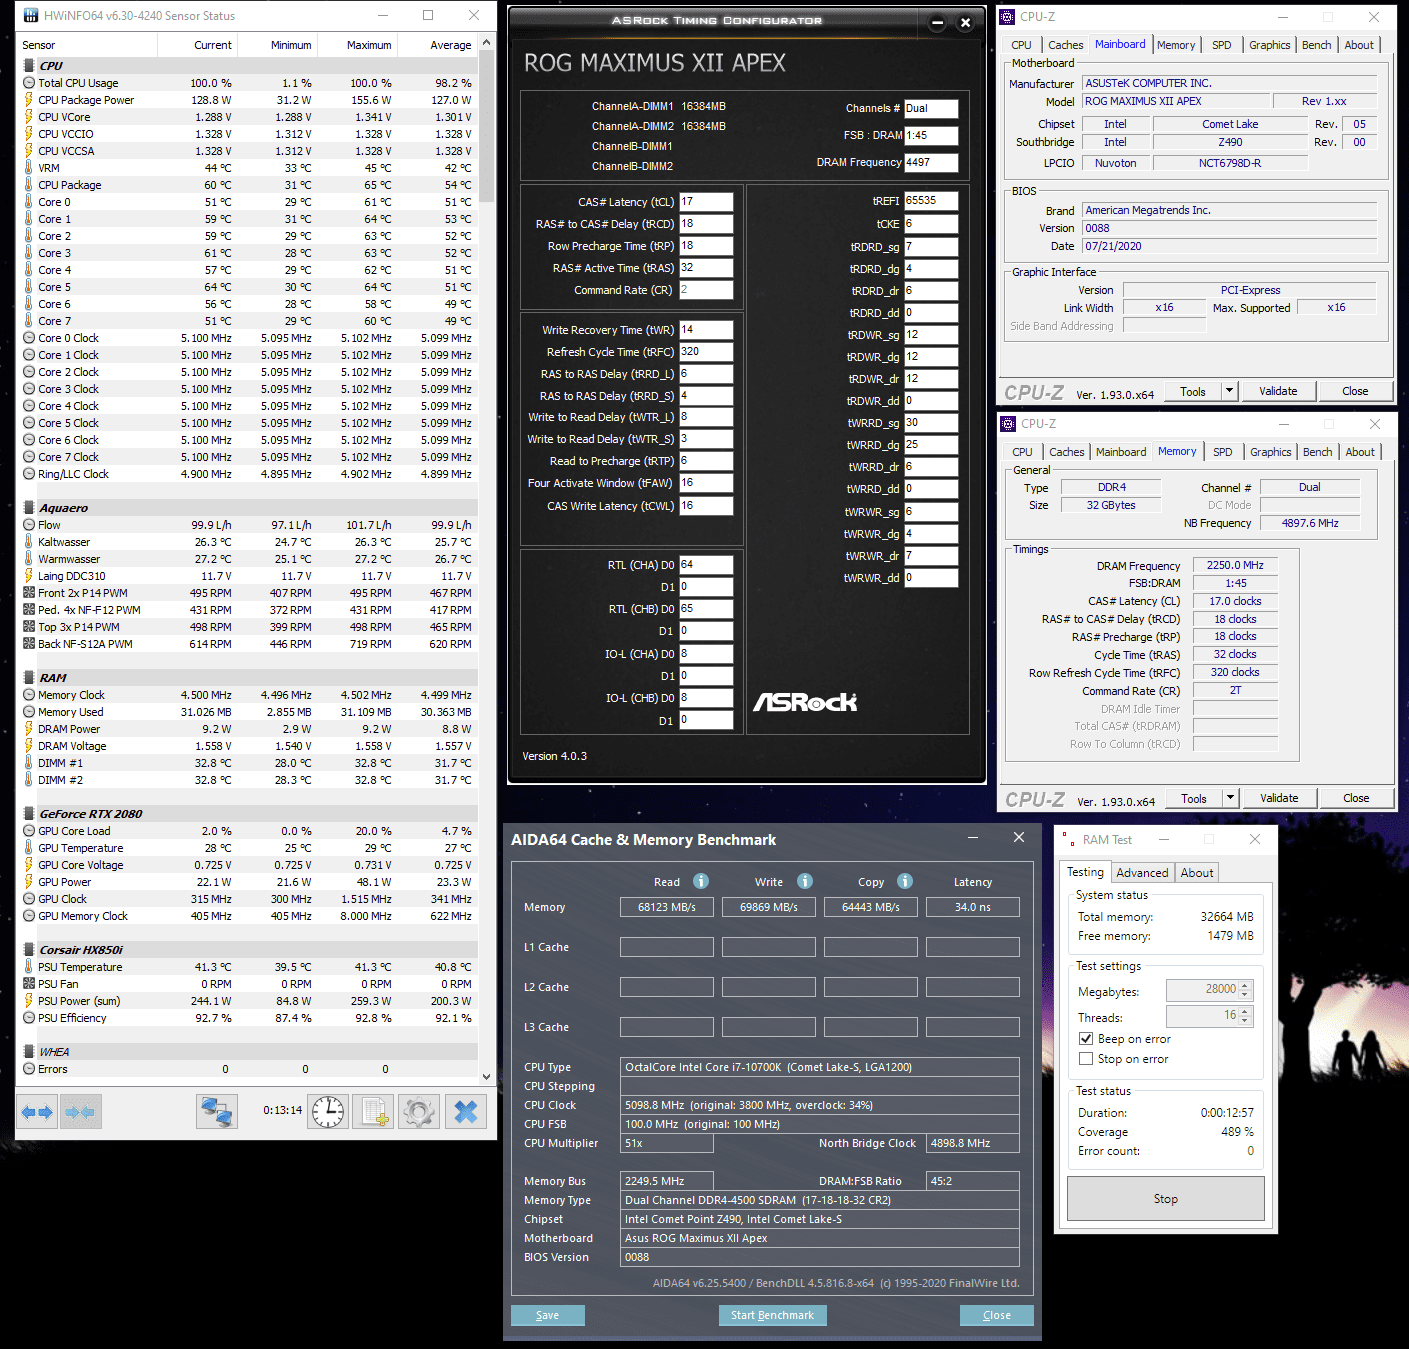Click Tools button in CPU-Z Mainboard window
Image resolution: width=1409 pixels, height=1349 pixels.
pos(1193,391)
